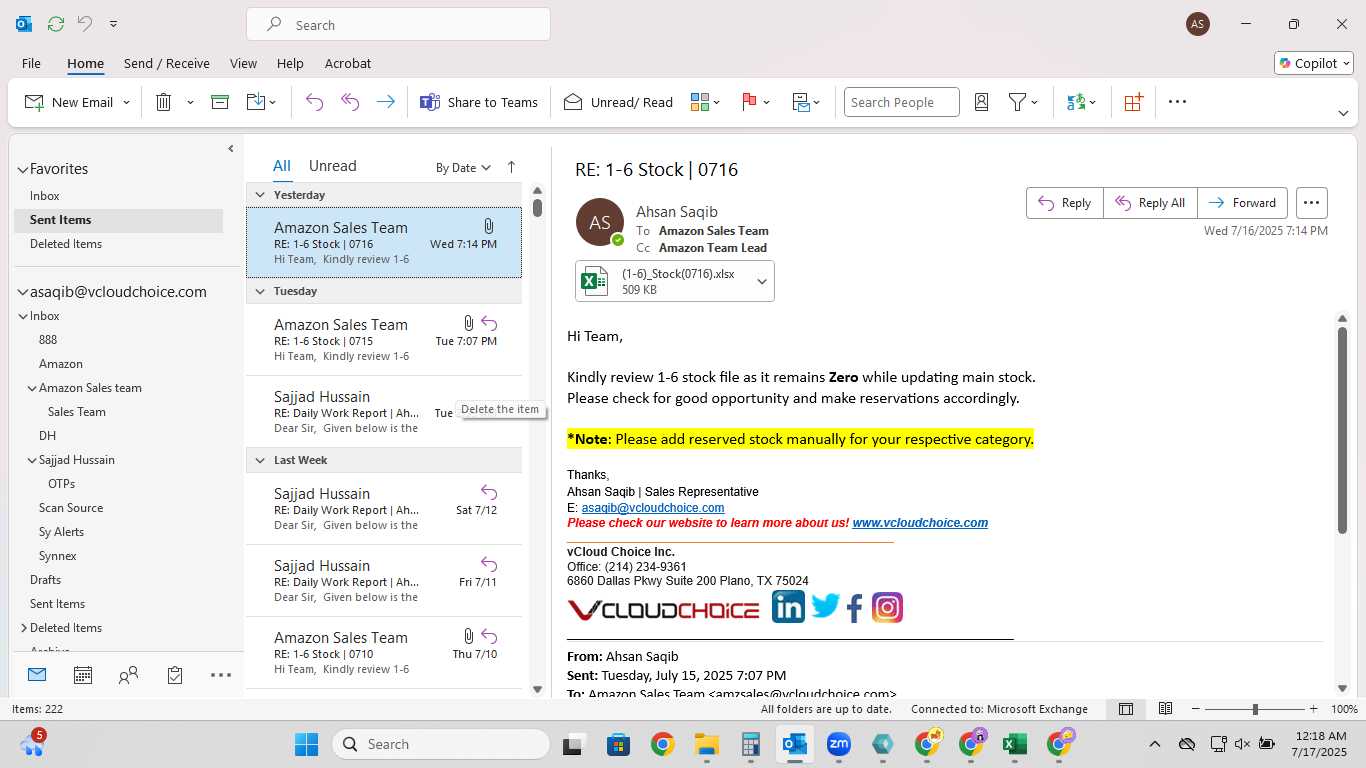Screen dimensions: 1366x768
Task: Click the Translate icon in ribbon
Action: pyautogui.click(x=1076, y=102)
